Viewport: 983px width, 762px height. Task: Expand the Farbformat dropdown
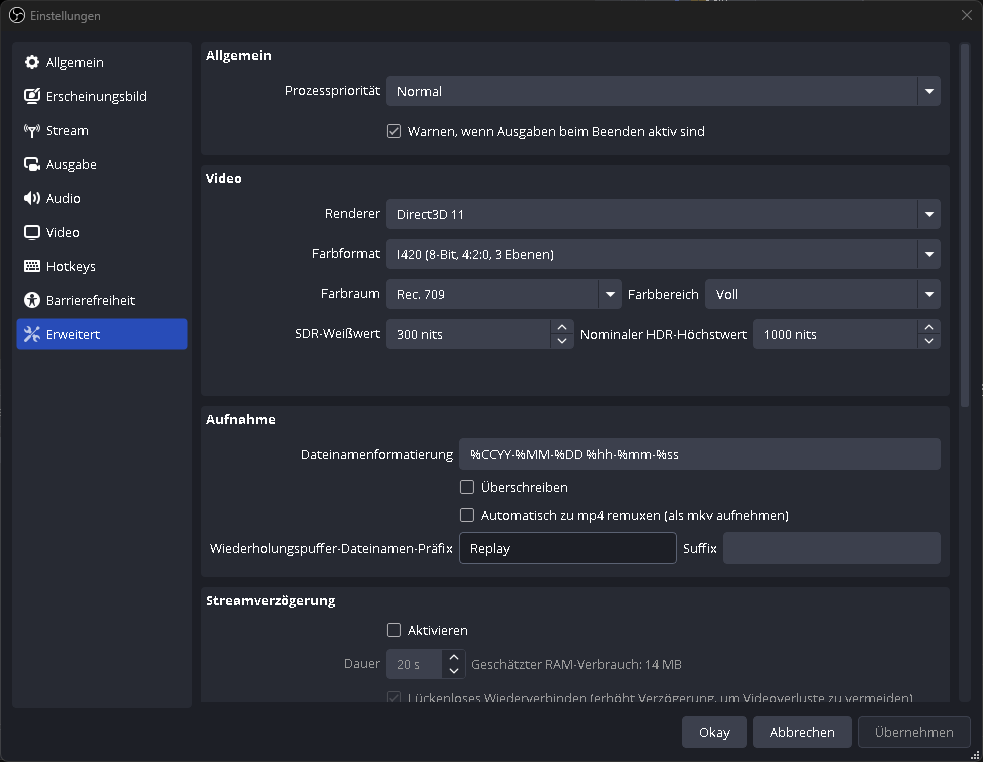[x=662, y=254]
